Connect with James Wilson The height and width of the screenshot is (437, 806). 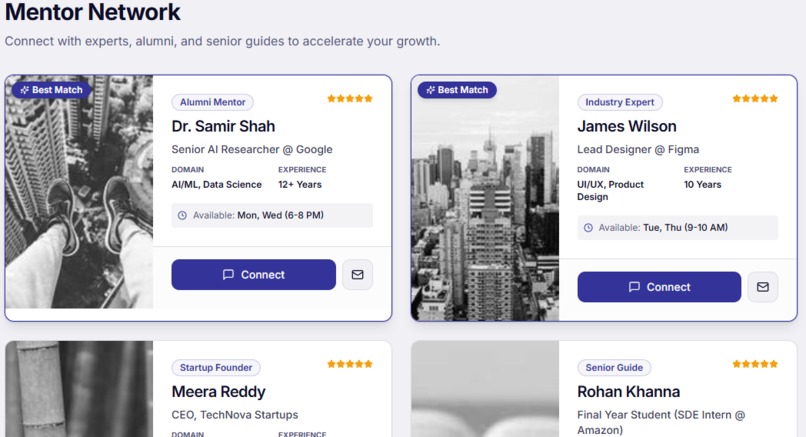[x=659, y=287]
